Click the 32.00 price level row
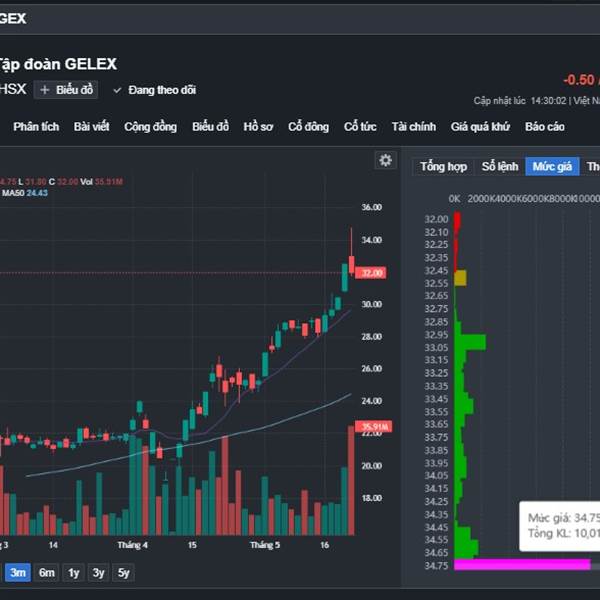Image resolution: width=600 pixels, height=600 pixels. [436, 219]
